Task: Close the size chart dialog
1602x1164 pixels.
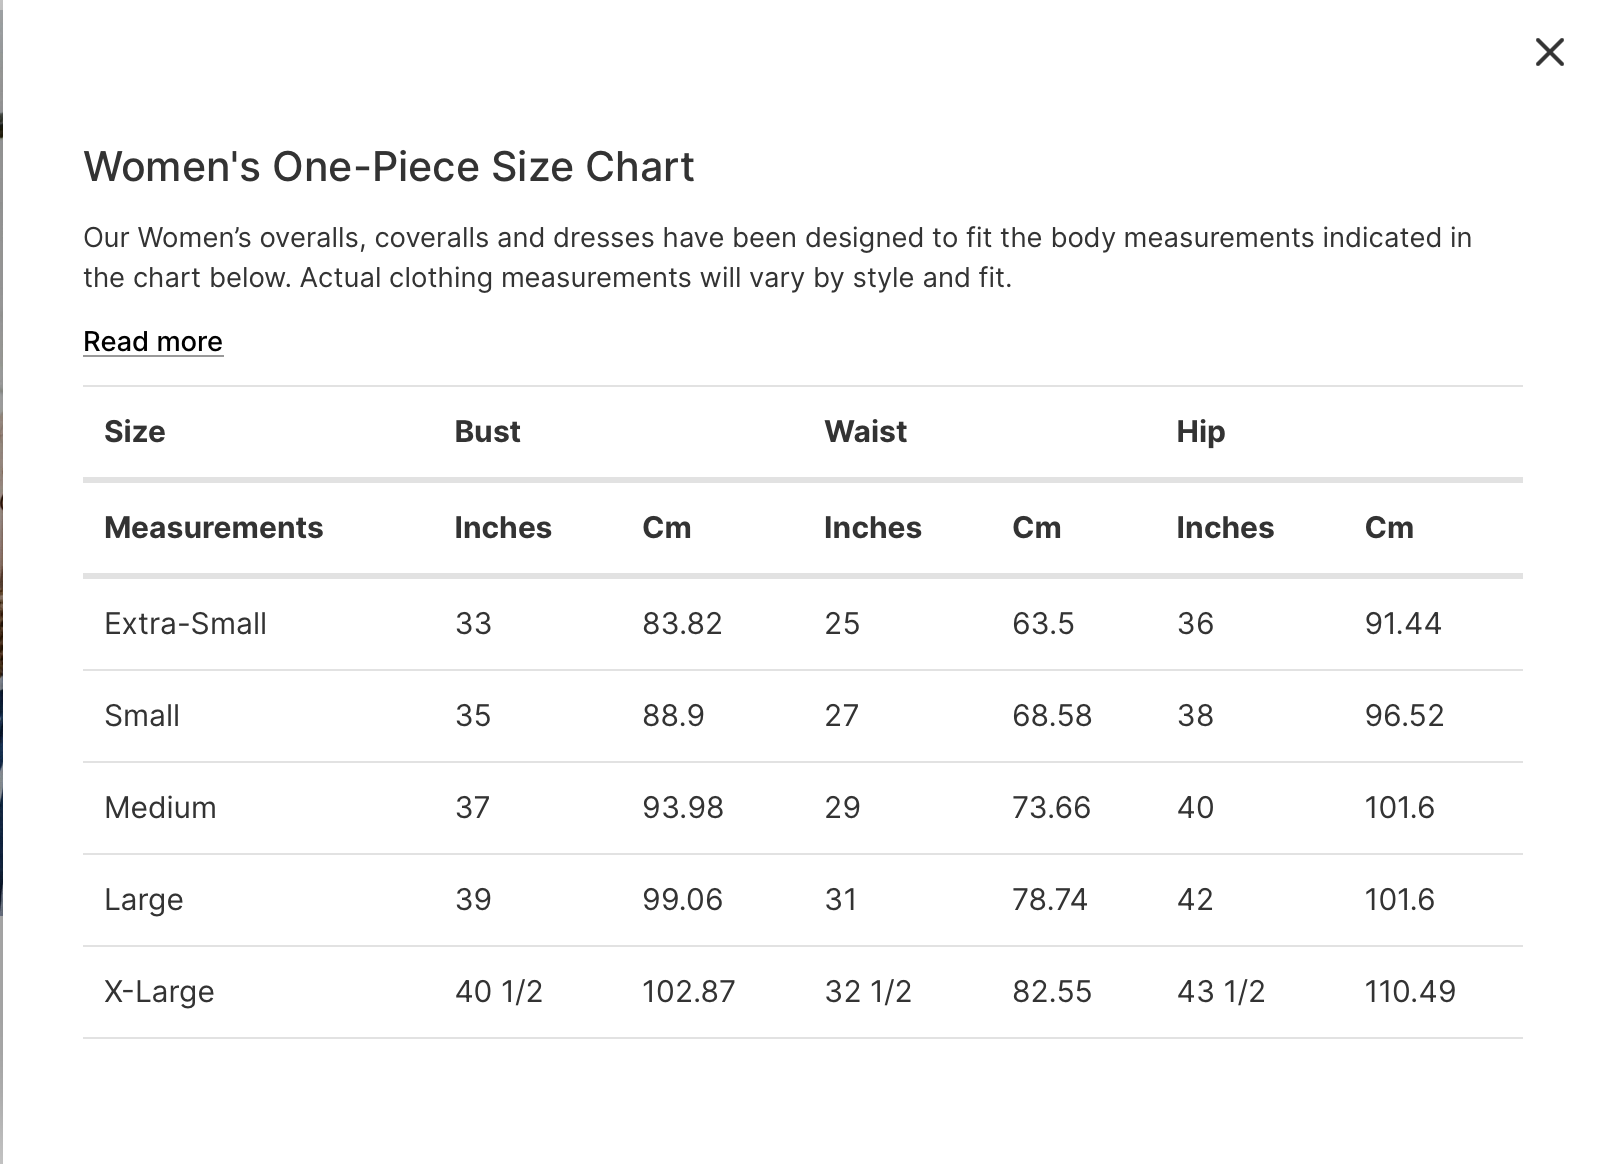Action: click(x=1549, y=52)
